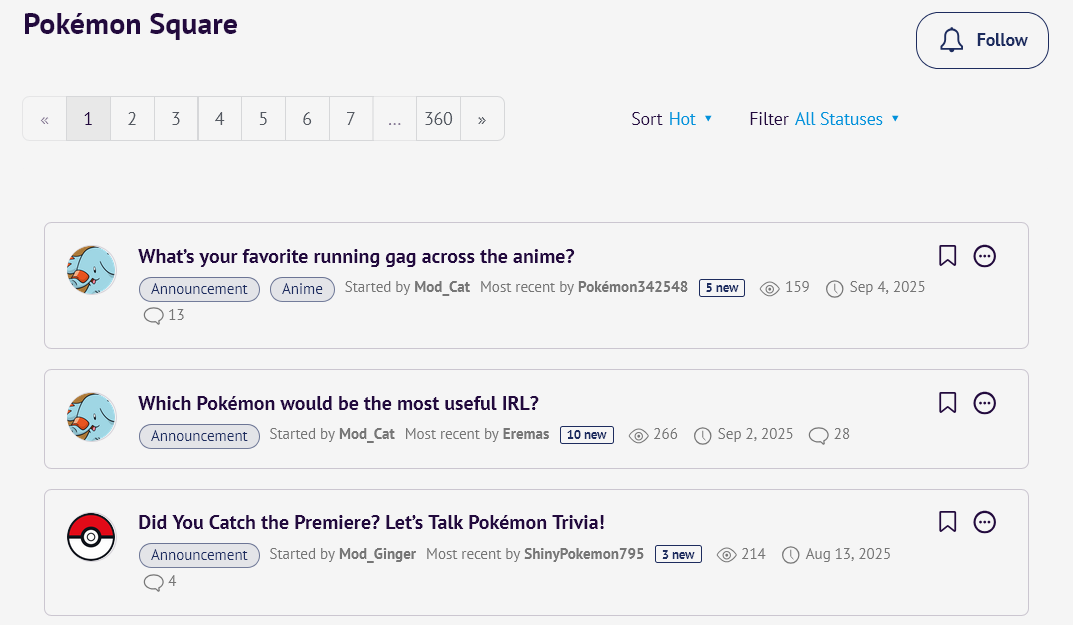Open thread 'Which Pokémon would be the most useful IRL?'
Screen dimensions: 1073x625
pyautogui.click(x=339, y=404)
